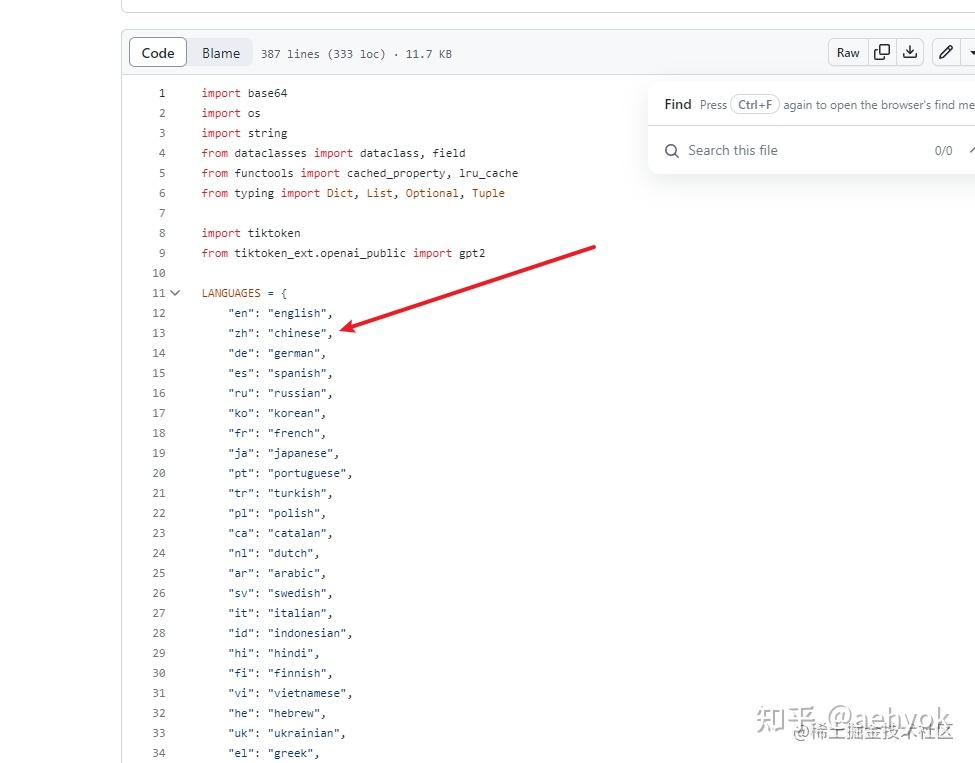
Task: Collapse the LANGUAGES block at line 11
Action: coord(175,292)
